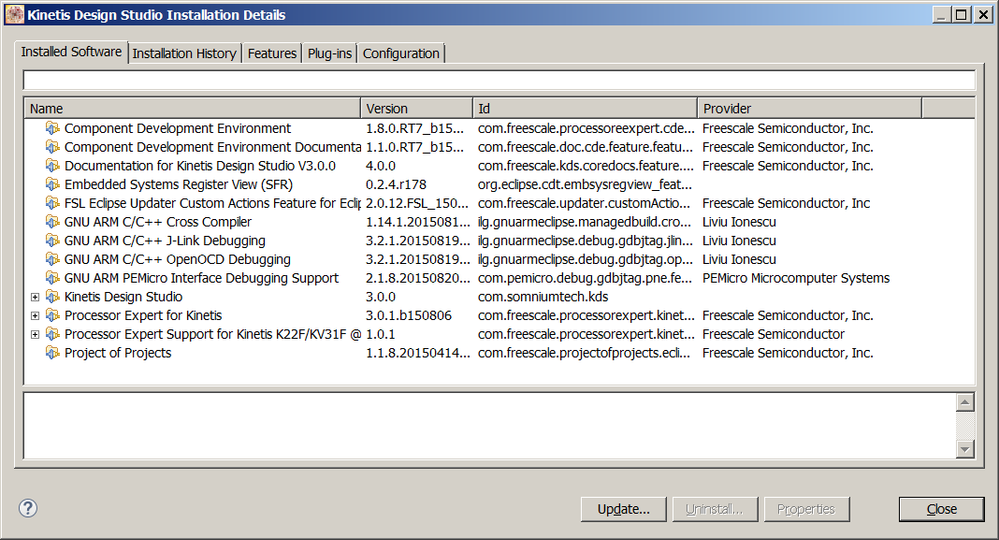Switch to the Installed Software tab
Image resolution: width=999 pixels, height=540 pixels.
coord(71,52)
